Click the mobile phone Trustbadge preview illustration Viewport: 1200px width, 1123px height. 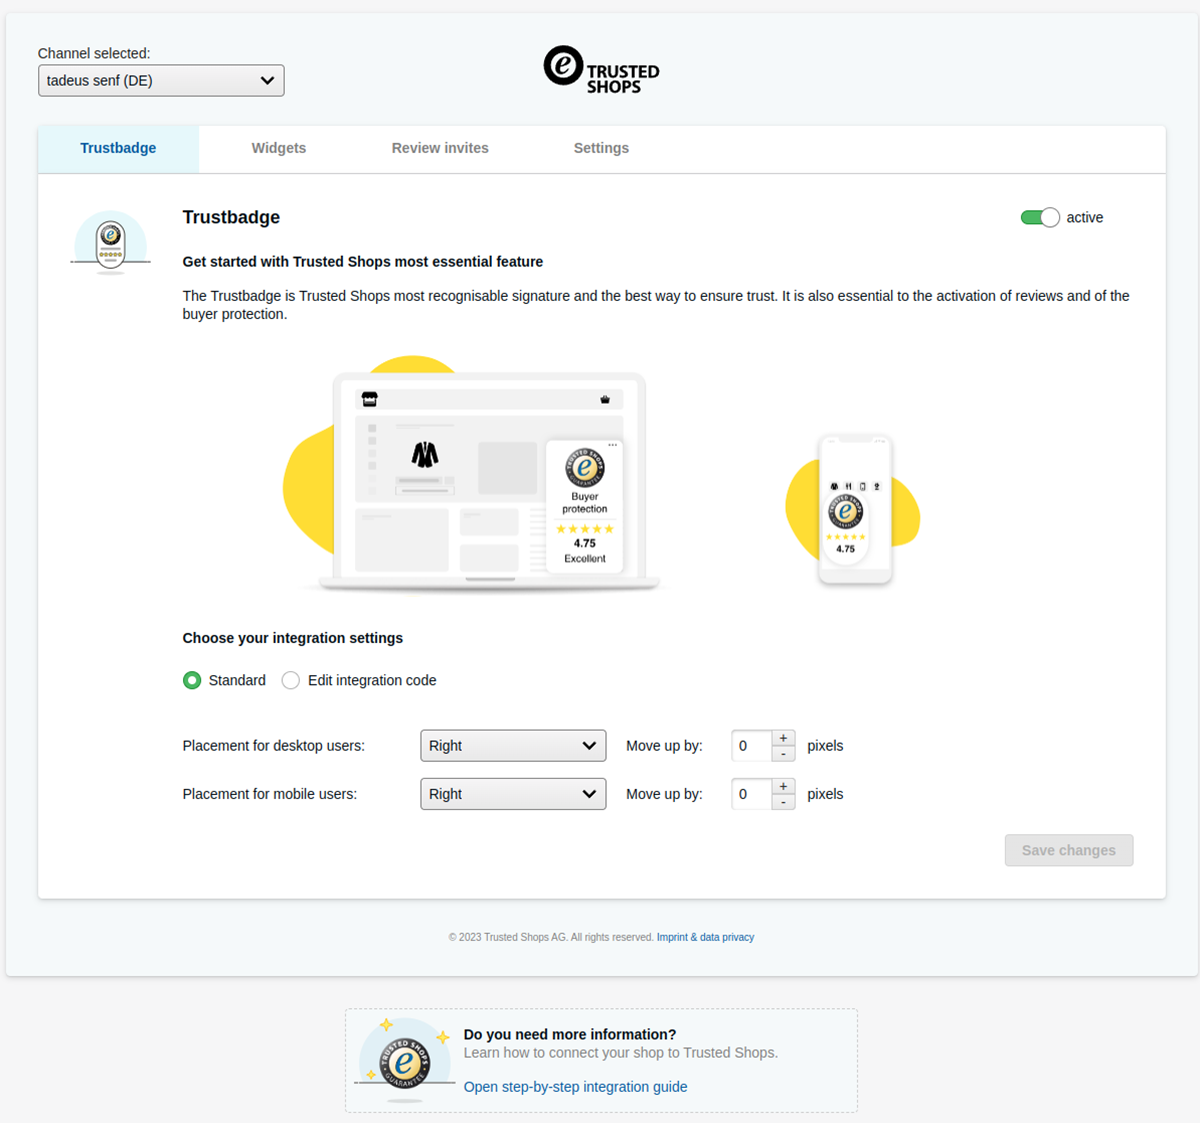853,510
